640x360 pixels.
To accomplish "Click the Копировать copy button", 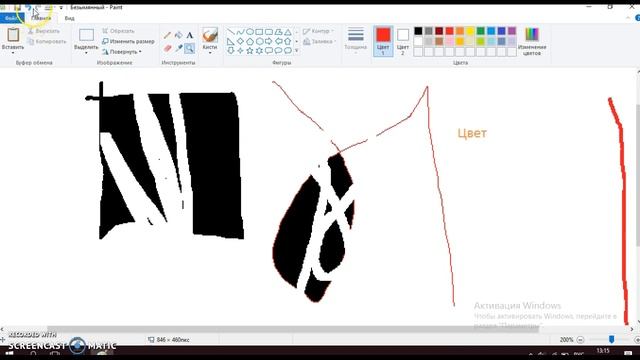I will point(47,41).
